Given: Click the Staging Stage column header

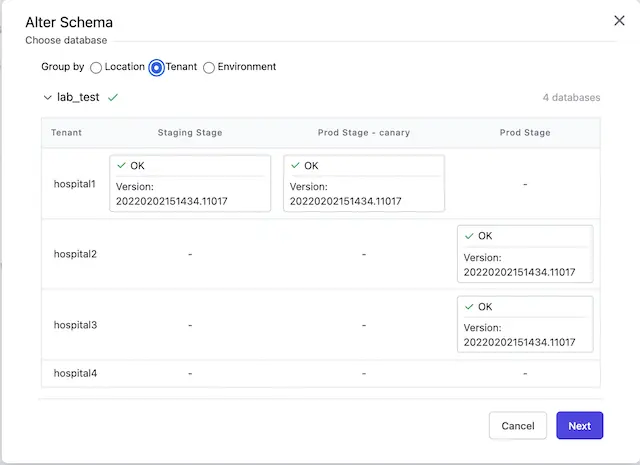Looking at the screenshot, I should pyautogui.click(x=190, y=132).
